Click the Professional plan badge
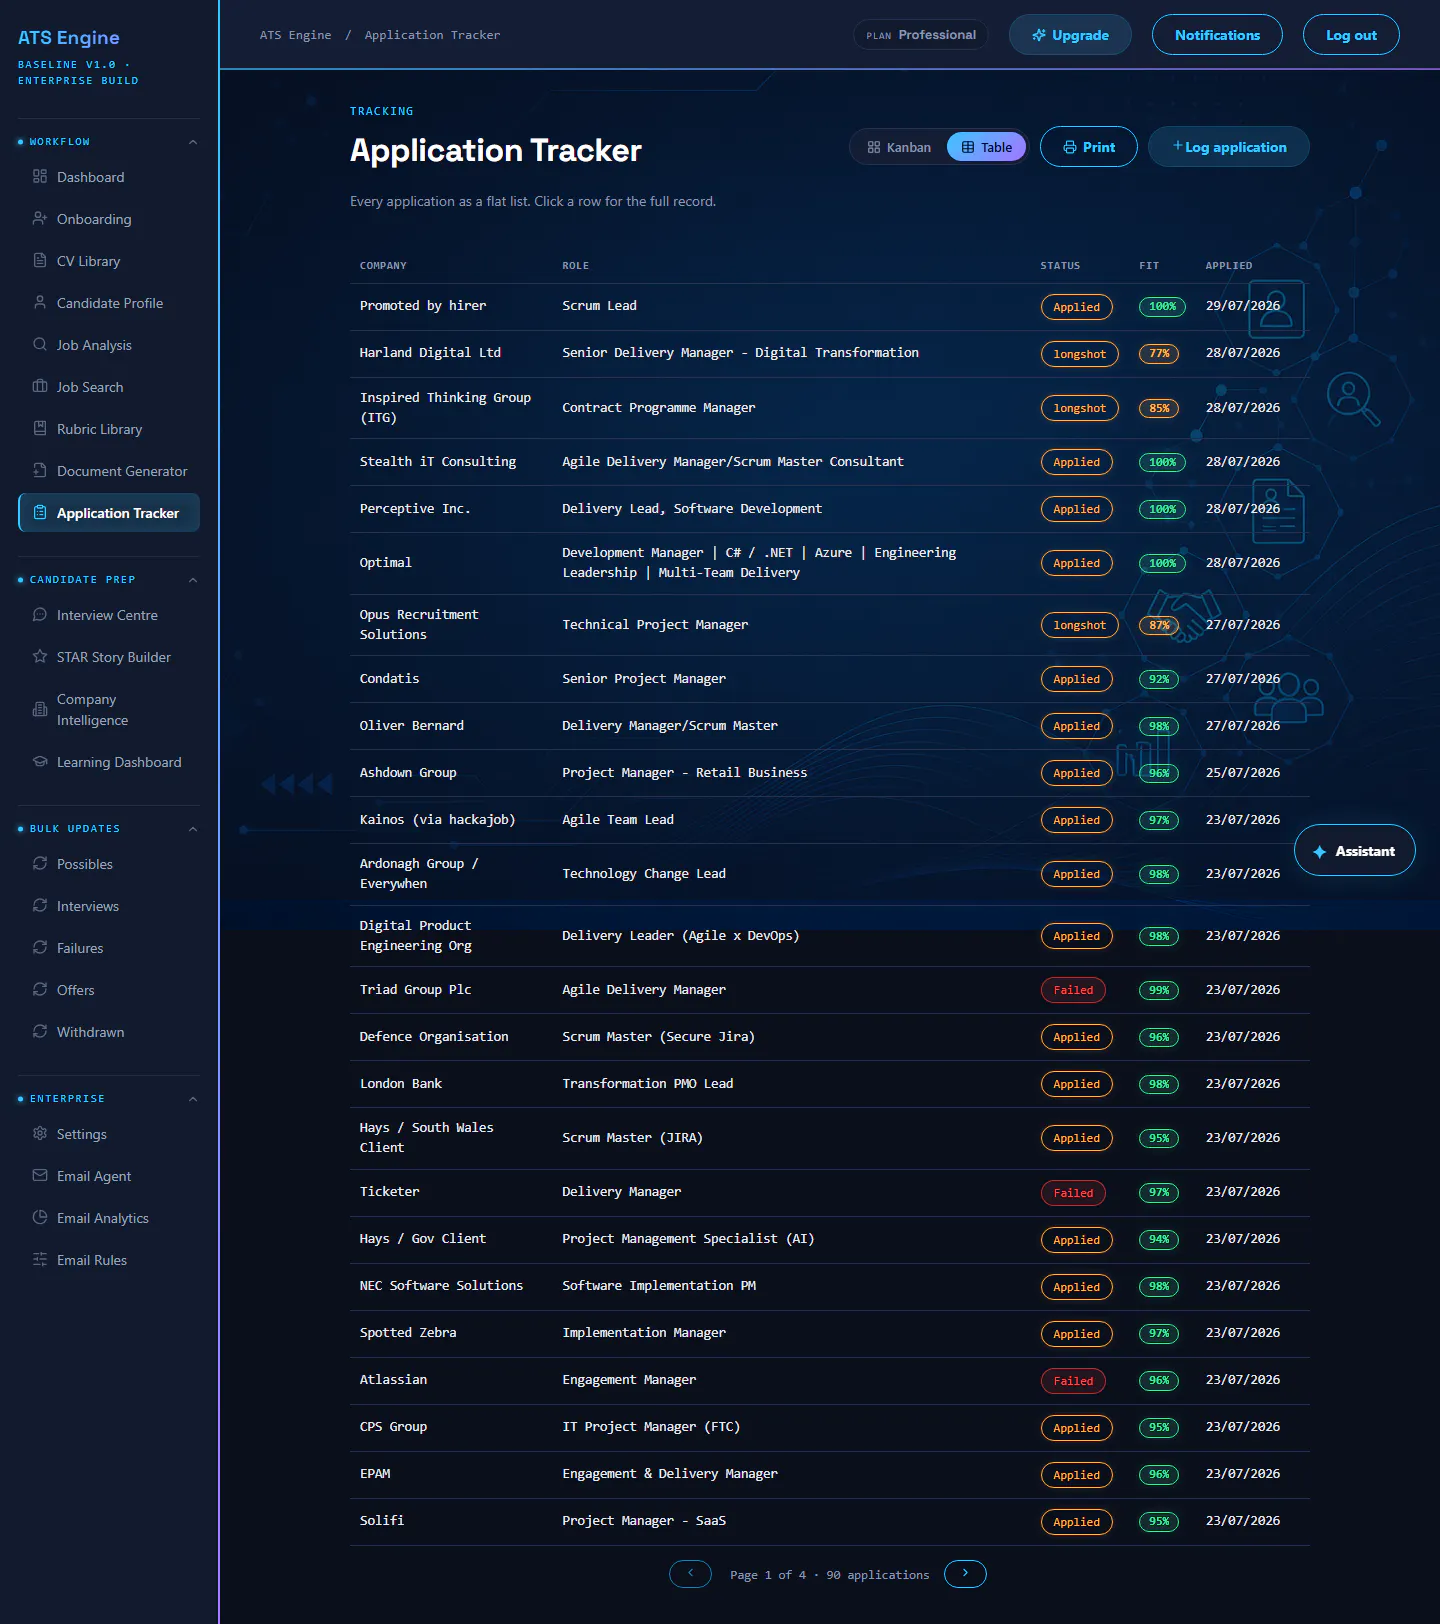Image resolution: width=1440 pixels, height=1624 pixels. coord(920,35)
